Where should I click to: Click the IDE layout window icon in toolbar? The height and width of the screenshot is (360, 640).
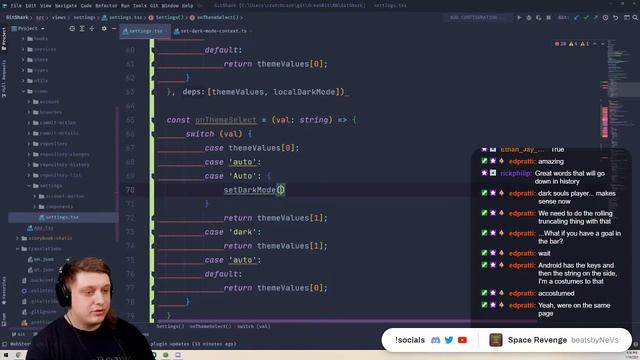627,18
